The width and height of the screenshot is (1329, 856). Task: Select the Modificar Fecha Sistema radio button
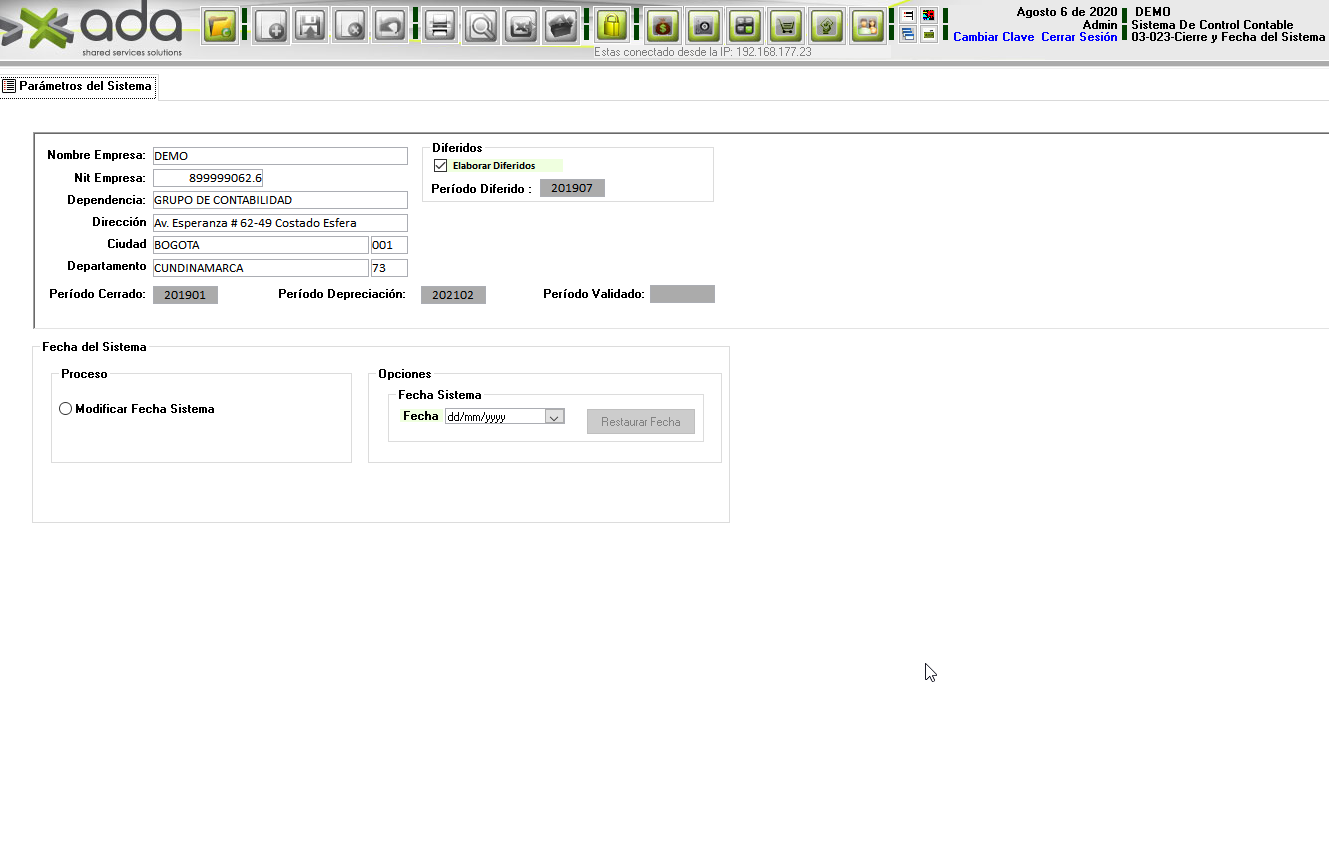[66, 409]
